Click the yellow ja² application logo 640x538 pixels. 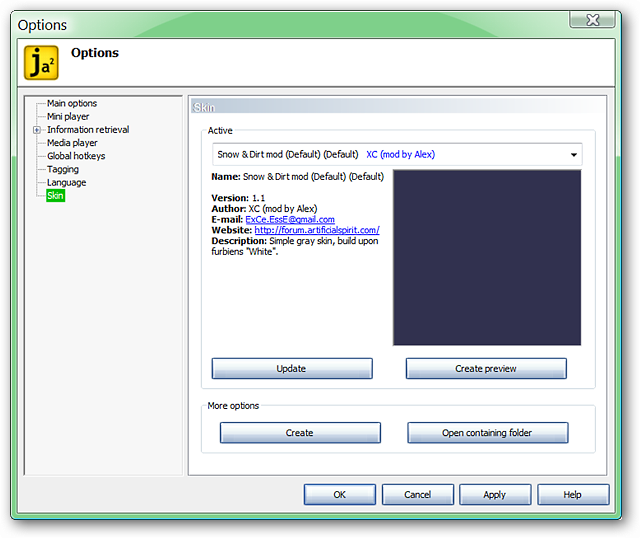[41, 62]
